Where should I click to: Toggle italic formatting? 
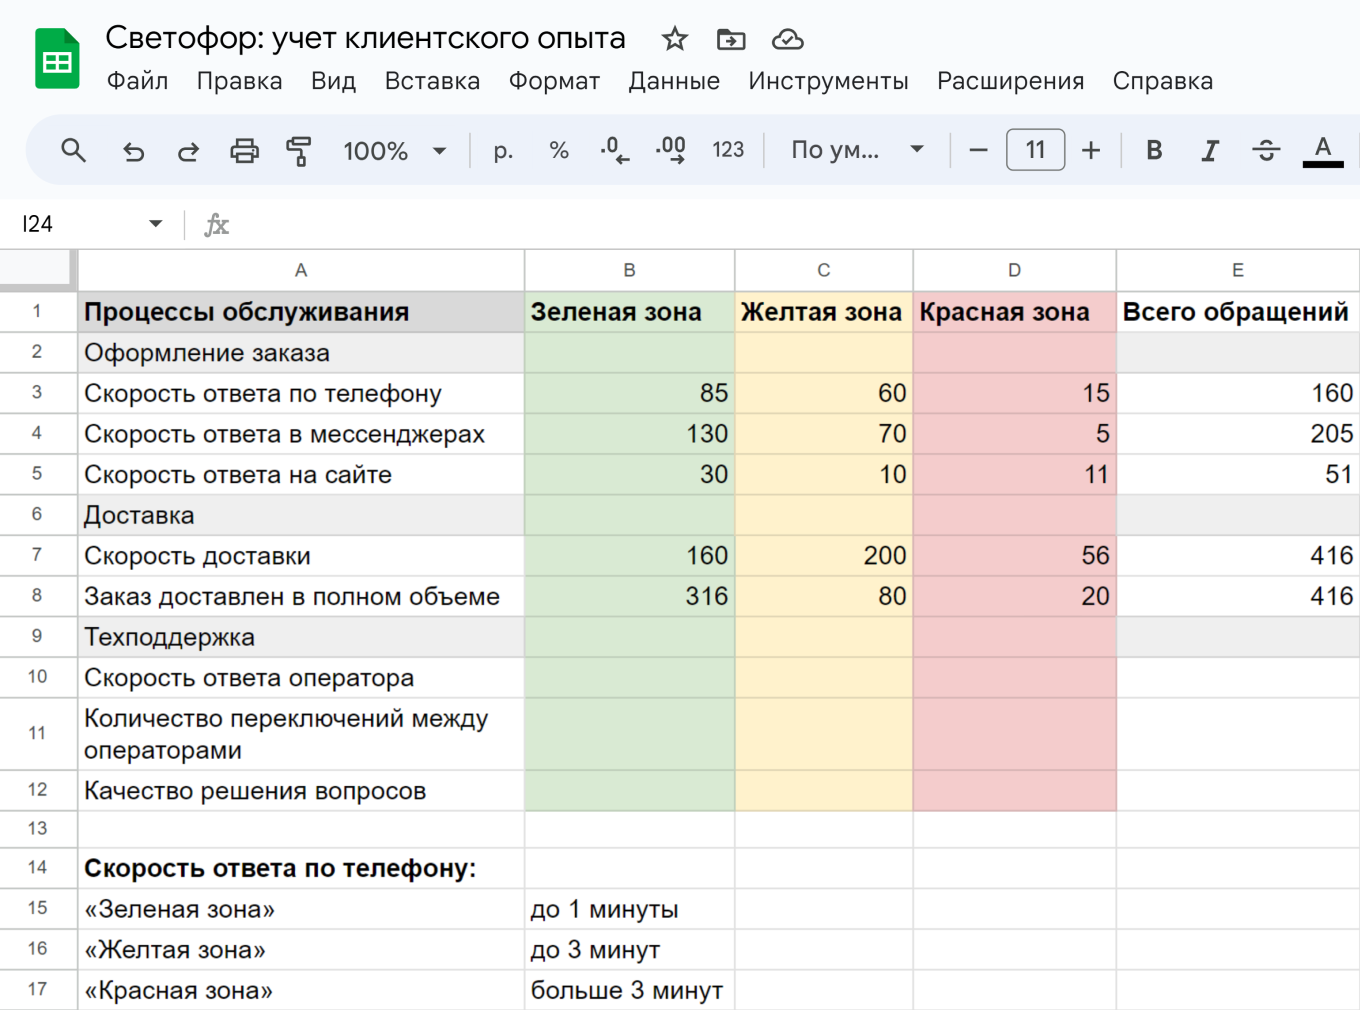tap(1210, 150)
